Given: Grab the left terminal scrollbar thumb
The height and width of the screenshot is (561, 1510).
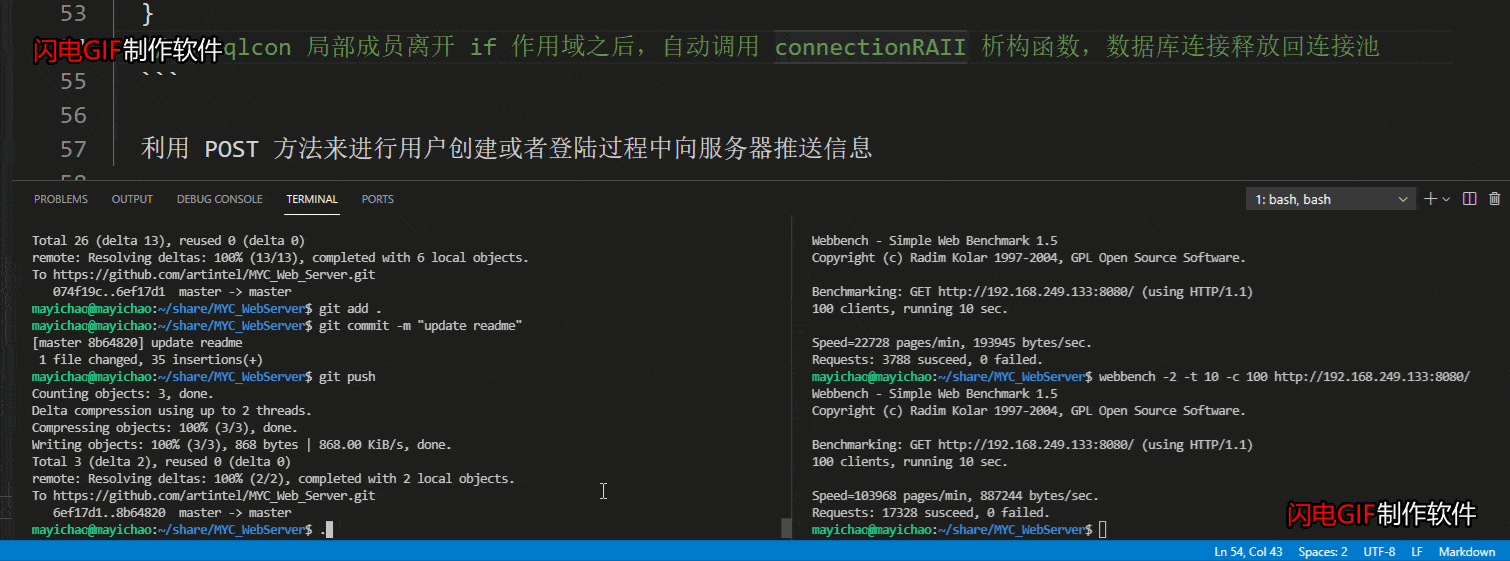Looking at the screenshot, I should (x=786, y=529).
